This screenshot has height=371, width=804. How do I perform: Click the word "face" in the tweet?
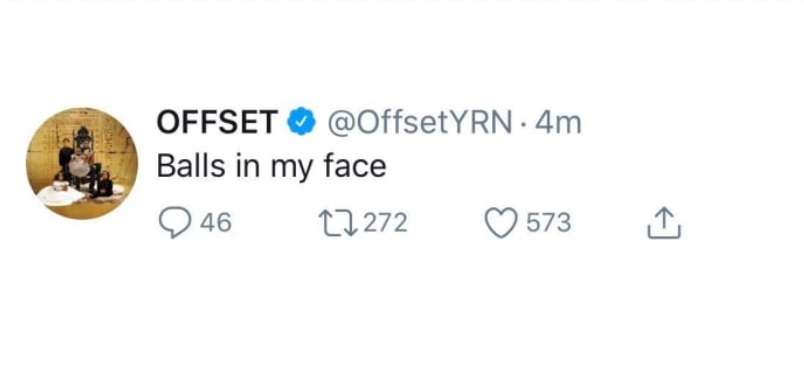point(355,166)
